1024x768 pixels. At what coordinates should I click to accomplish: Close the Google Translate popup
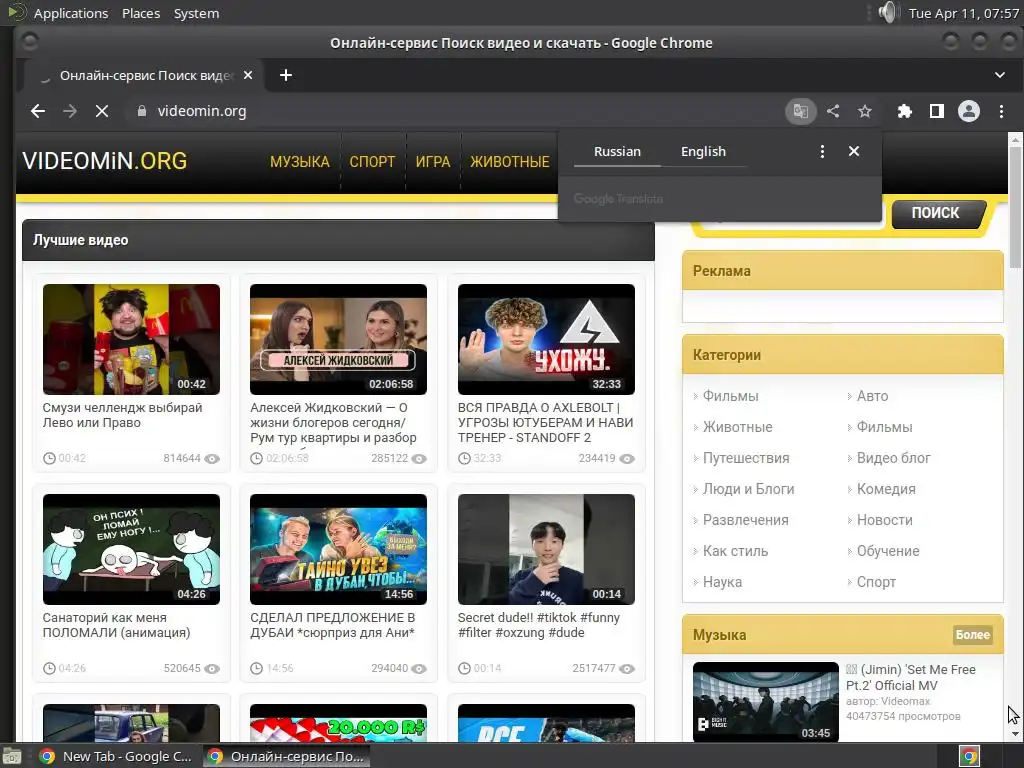(x=854, y=151)
